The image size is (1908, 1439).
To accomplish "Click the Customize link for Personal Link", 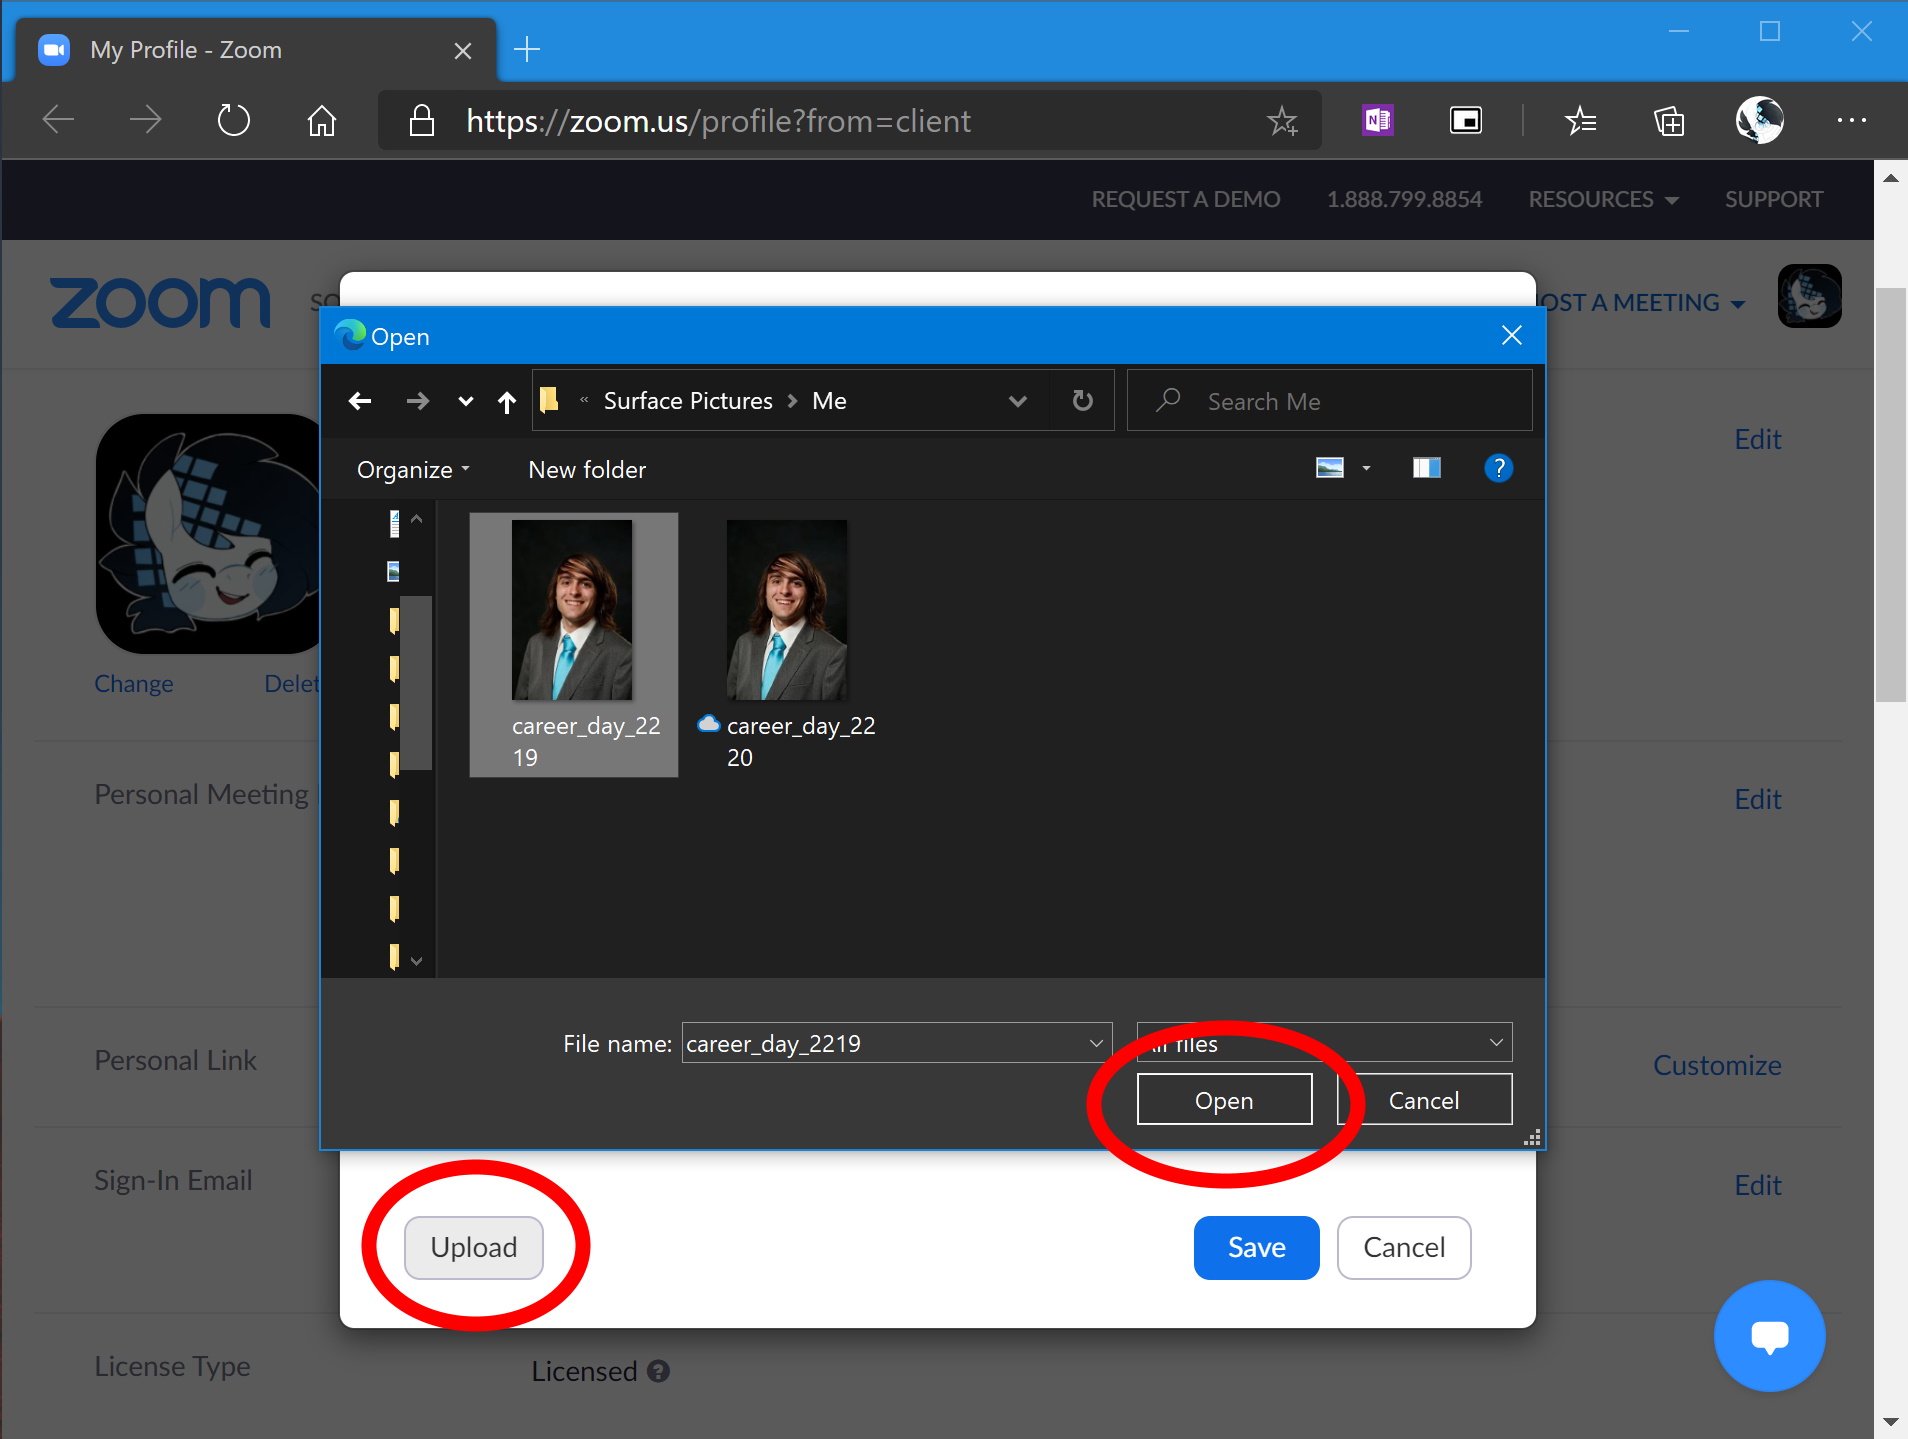I will [1716, 1064].
